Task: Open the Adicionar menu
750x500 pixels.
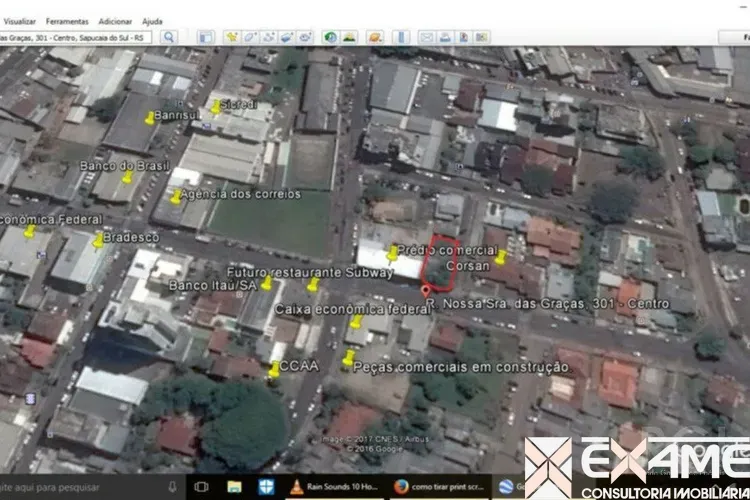Action: pyautogui.click(x=115, y=21)
